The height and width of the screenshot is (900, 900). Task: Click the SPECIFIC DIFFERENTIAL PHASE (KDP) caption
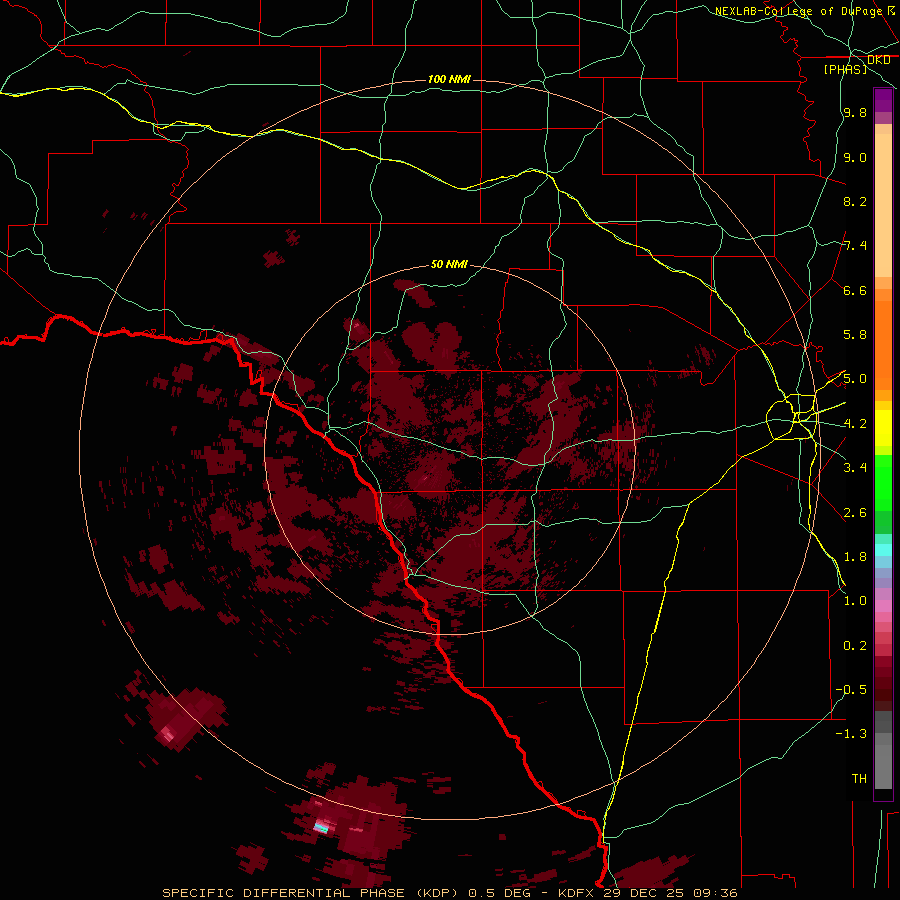click(312, 893)
